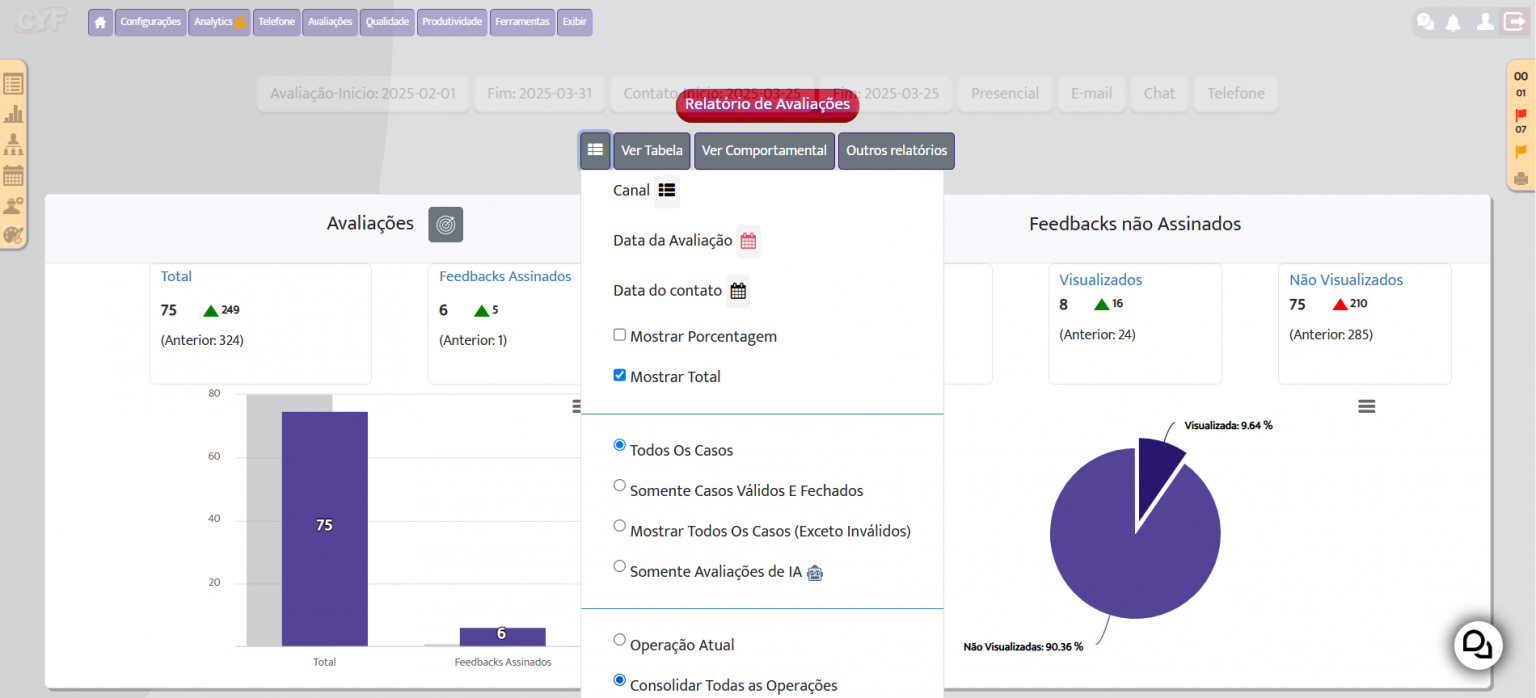Click the orange flag in right panel
Viewport: 1536px width, 698px height.
coord(1521,152)
